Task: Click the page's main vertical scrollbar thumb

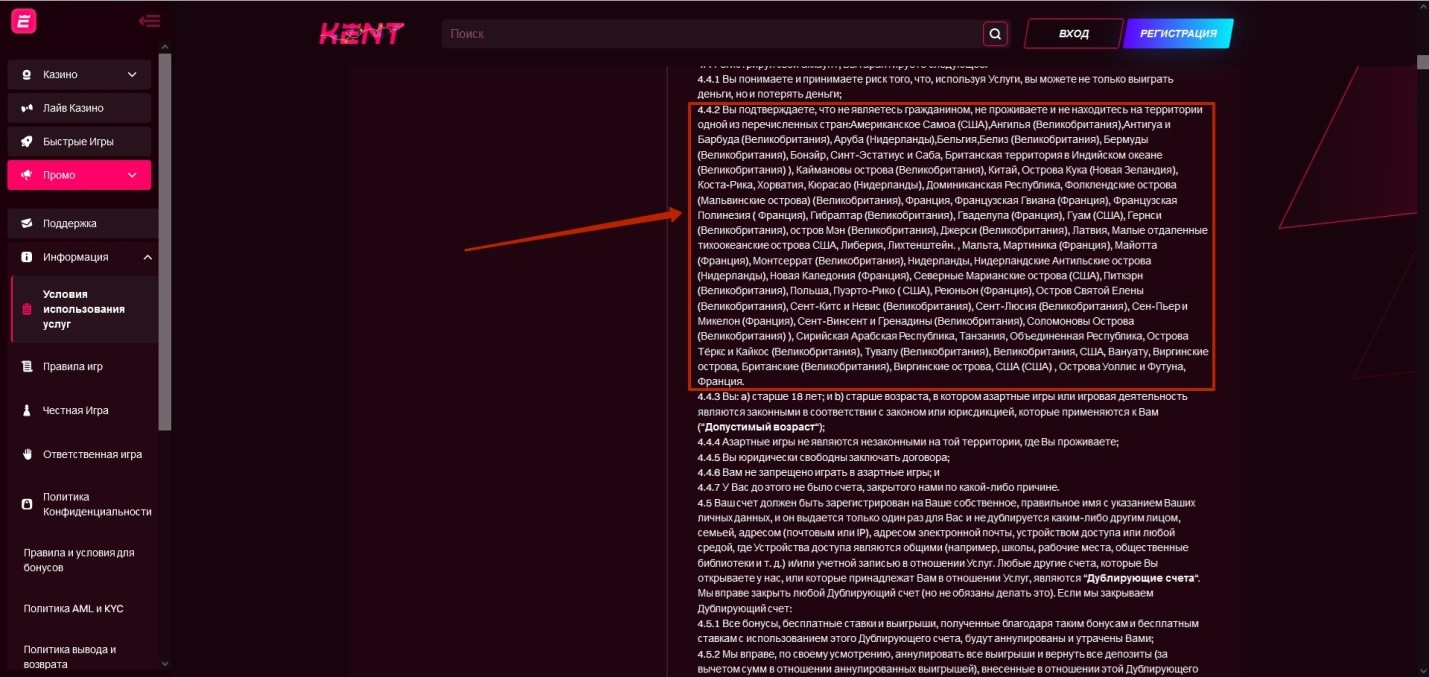Action: [x=1422, y=61]
